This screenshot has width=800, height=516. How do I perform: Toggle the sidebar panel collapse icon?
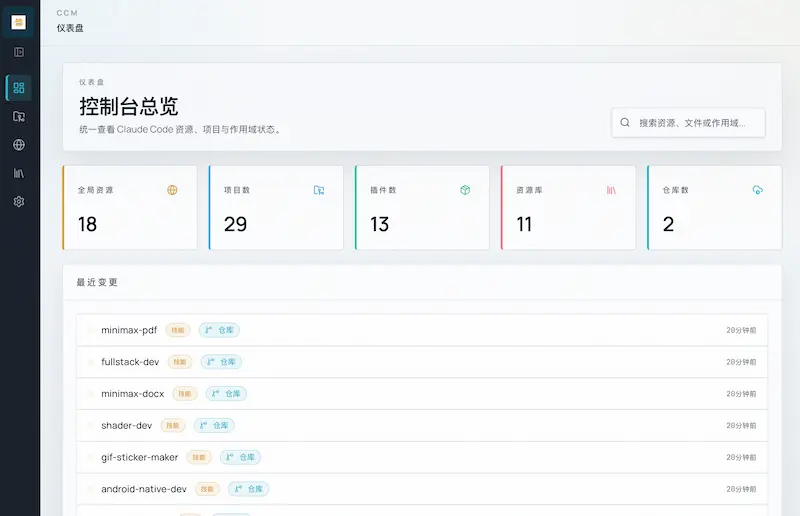[19, 52]
